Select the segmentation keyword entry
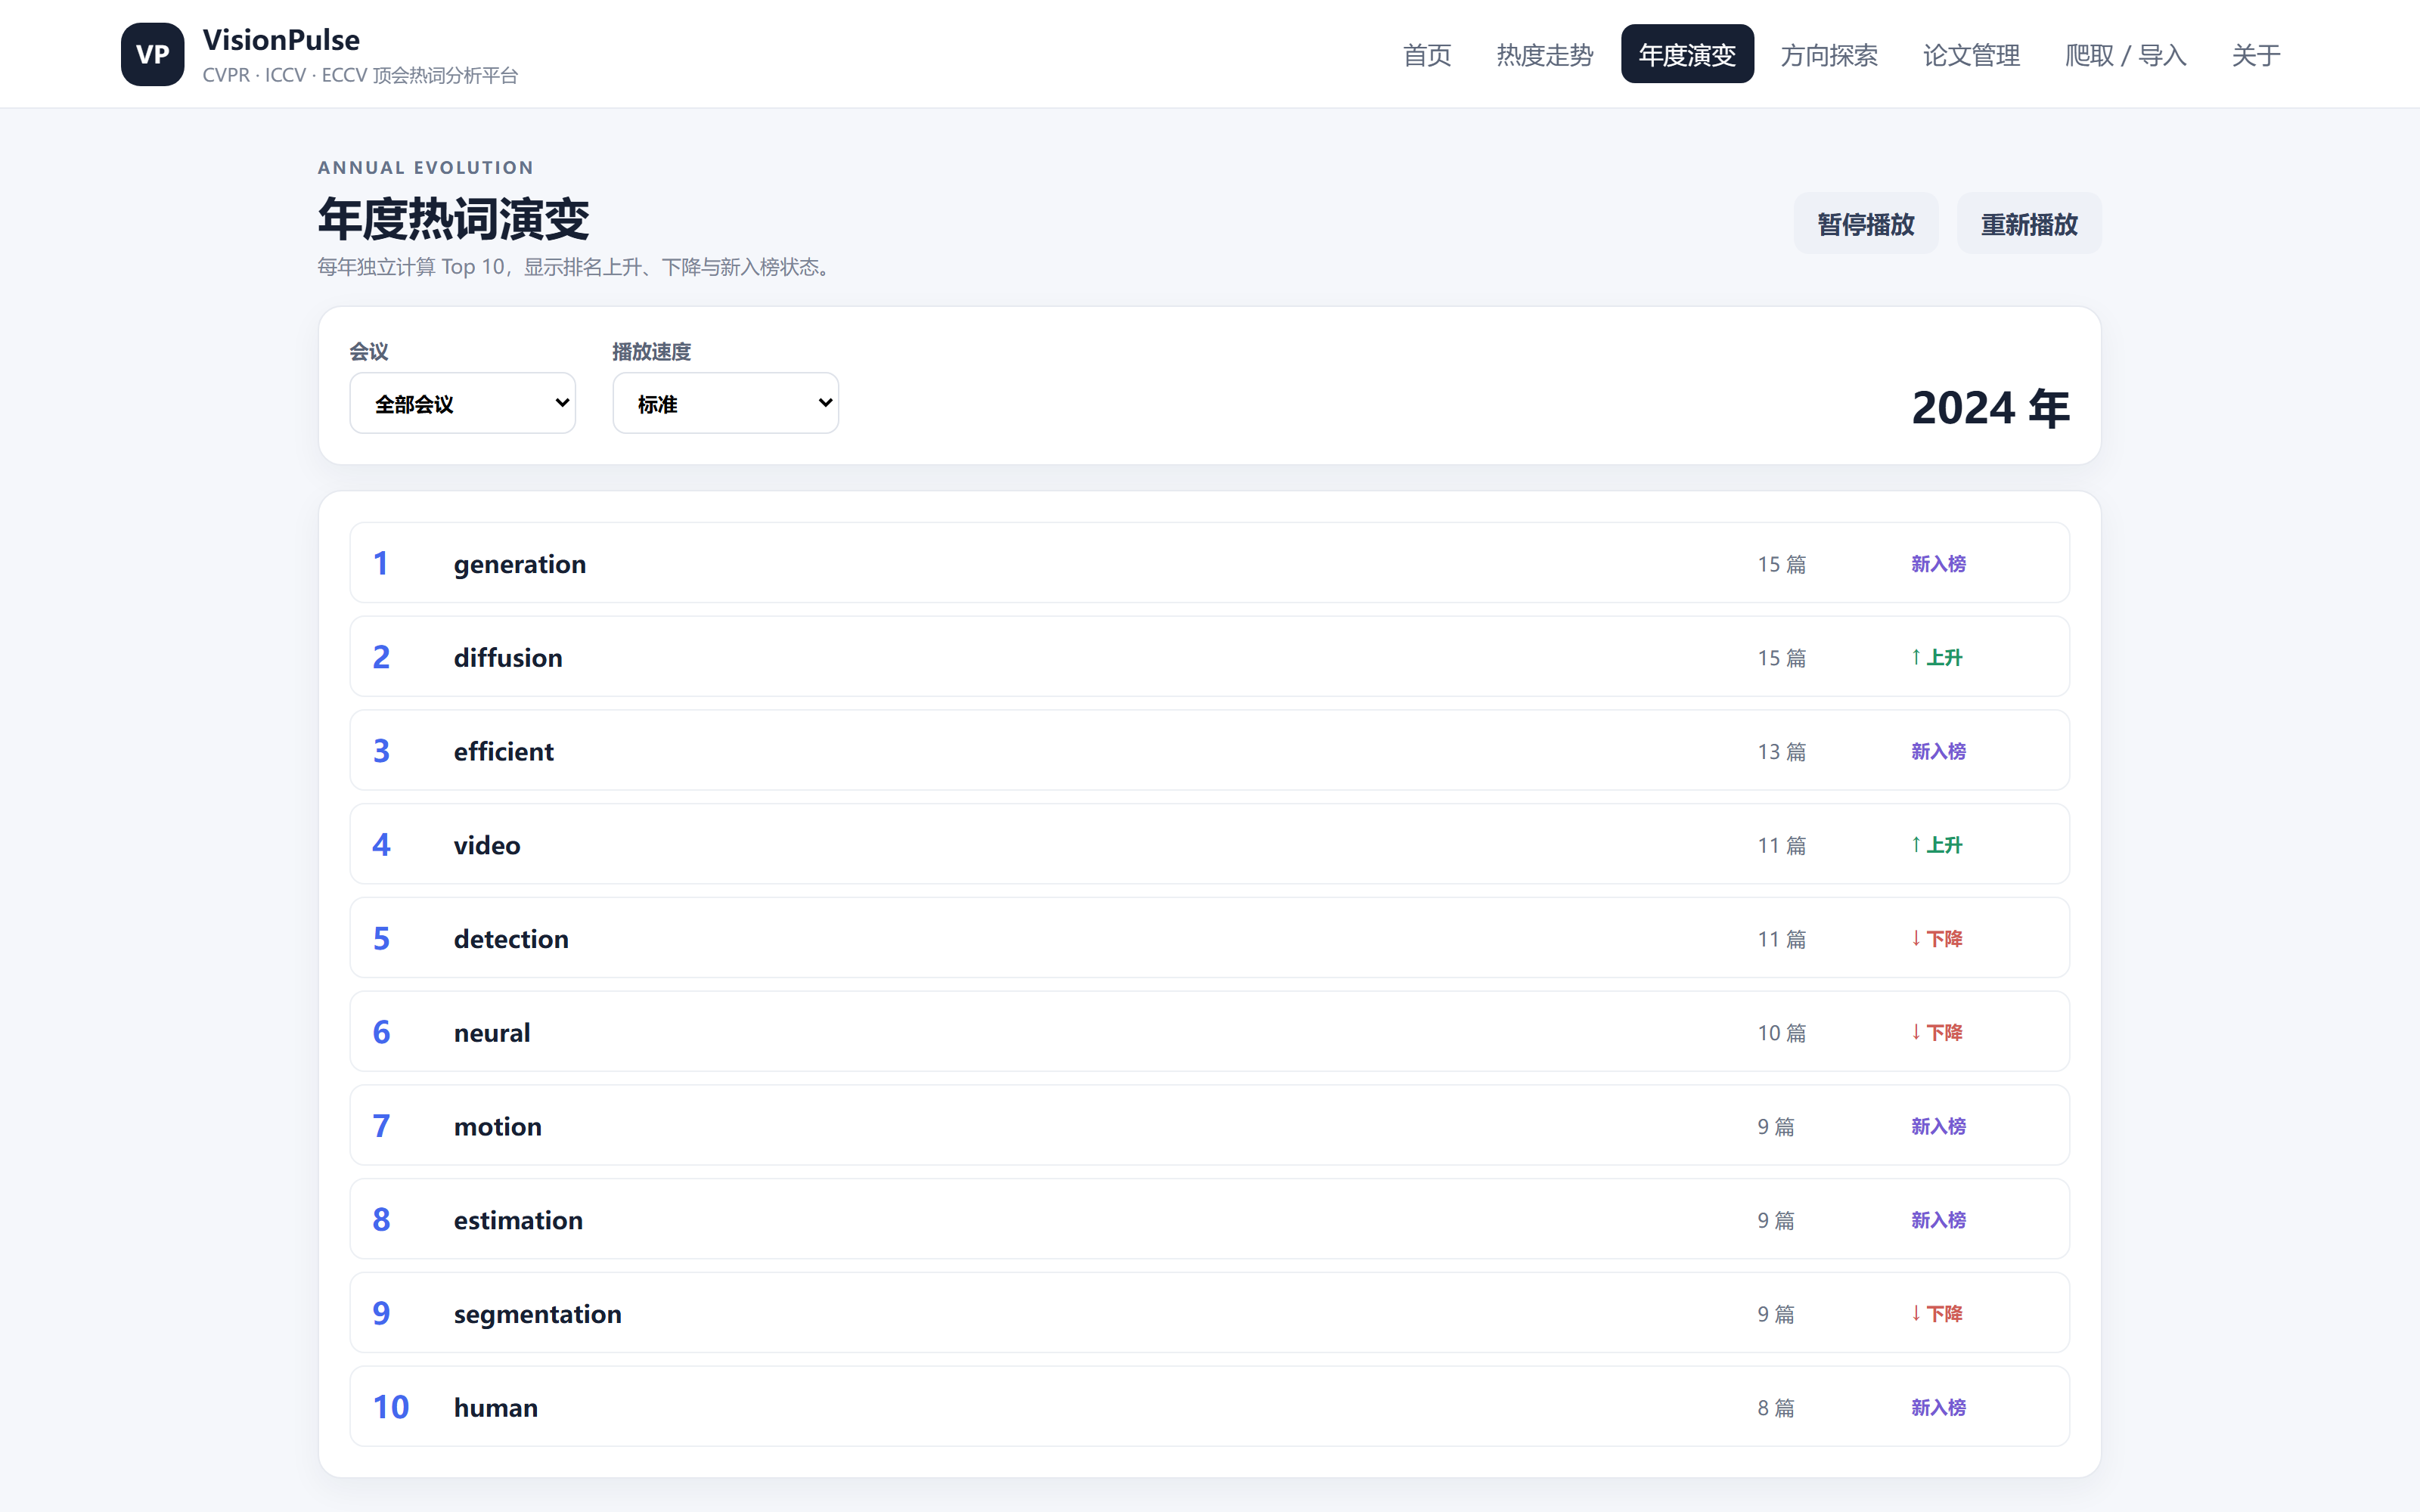 click(x=1209, y=1313)
